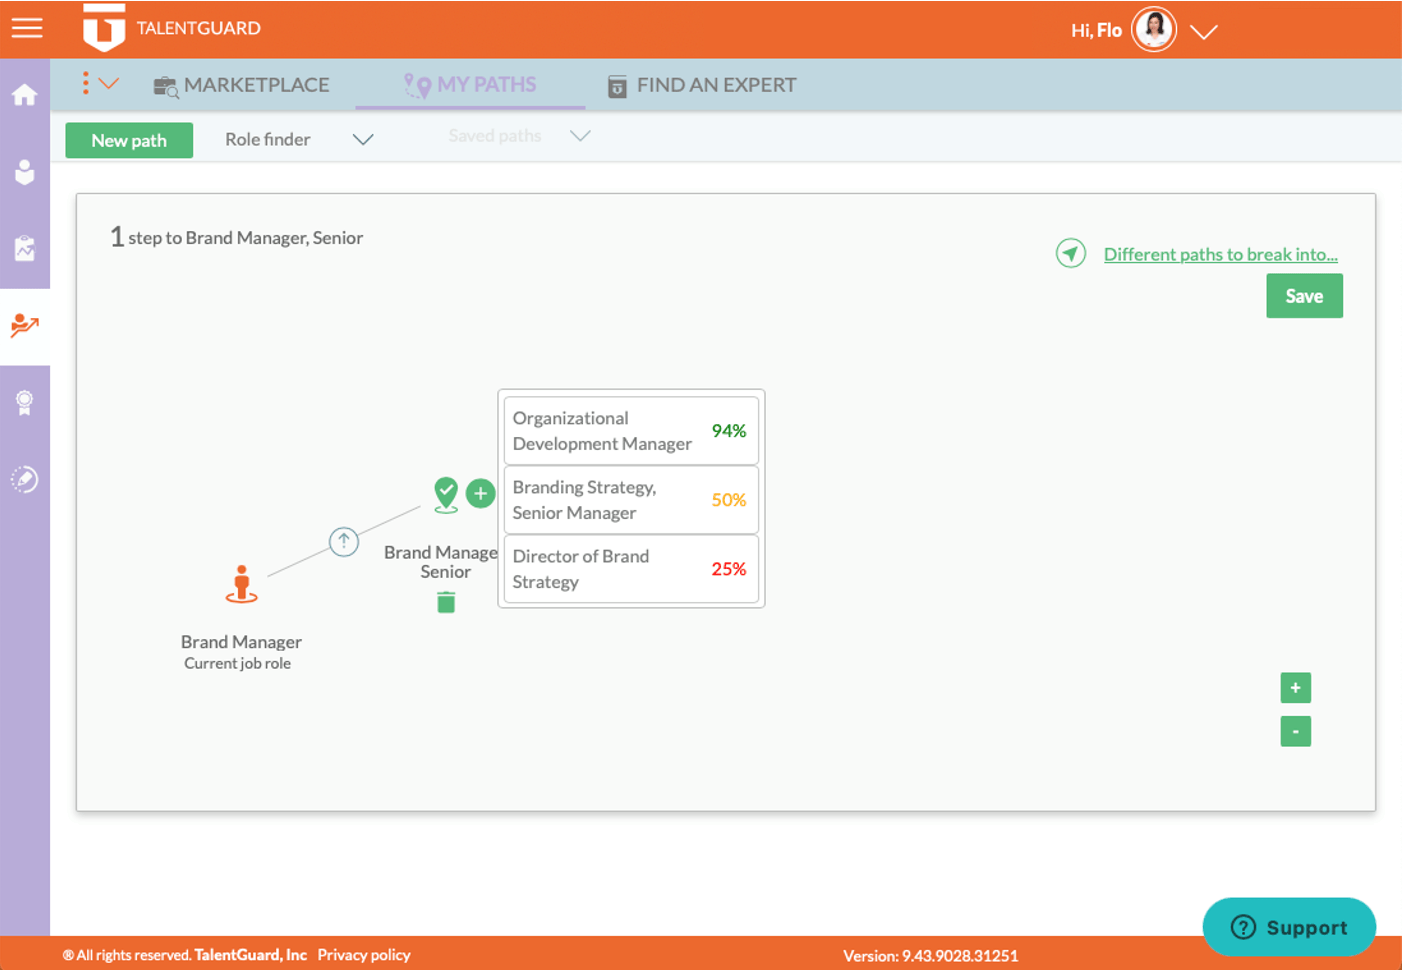Open the Find An Expert tab
The image size is (1402, 970).
tap(701, 85)
